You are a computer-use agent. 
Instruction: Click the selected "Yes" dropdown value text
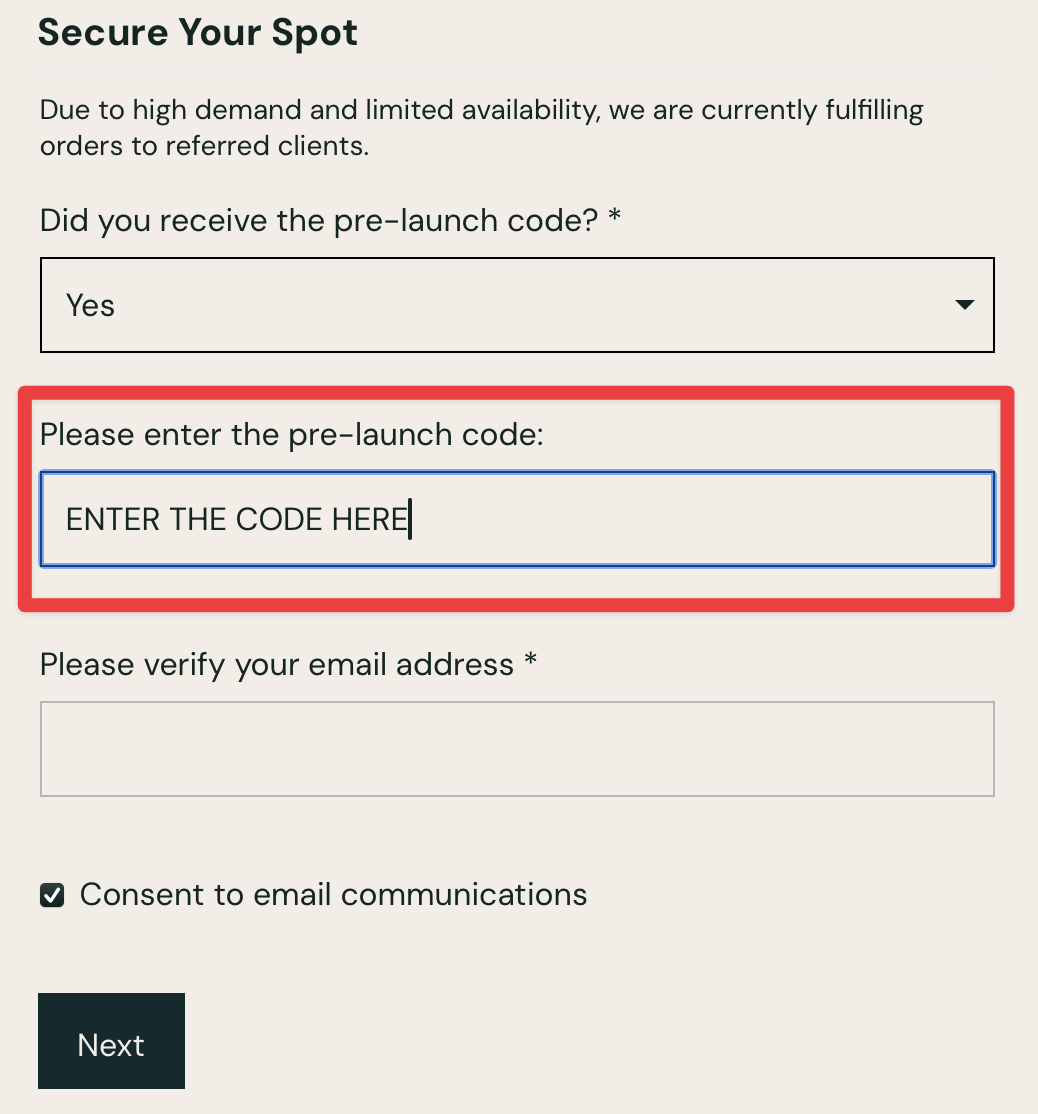(90, 305)
